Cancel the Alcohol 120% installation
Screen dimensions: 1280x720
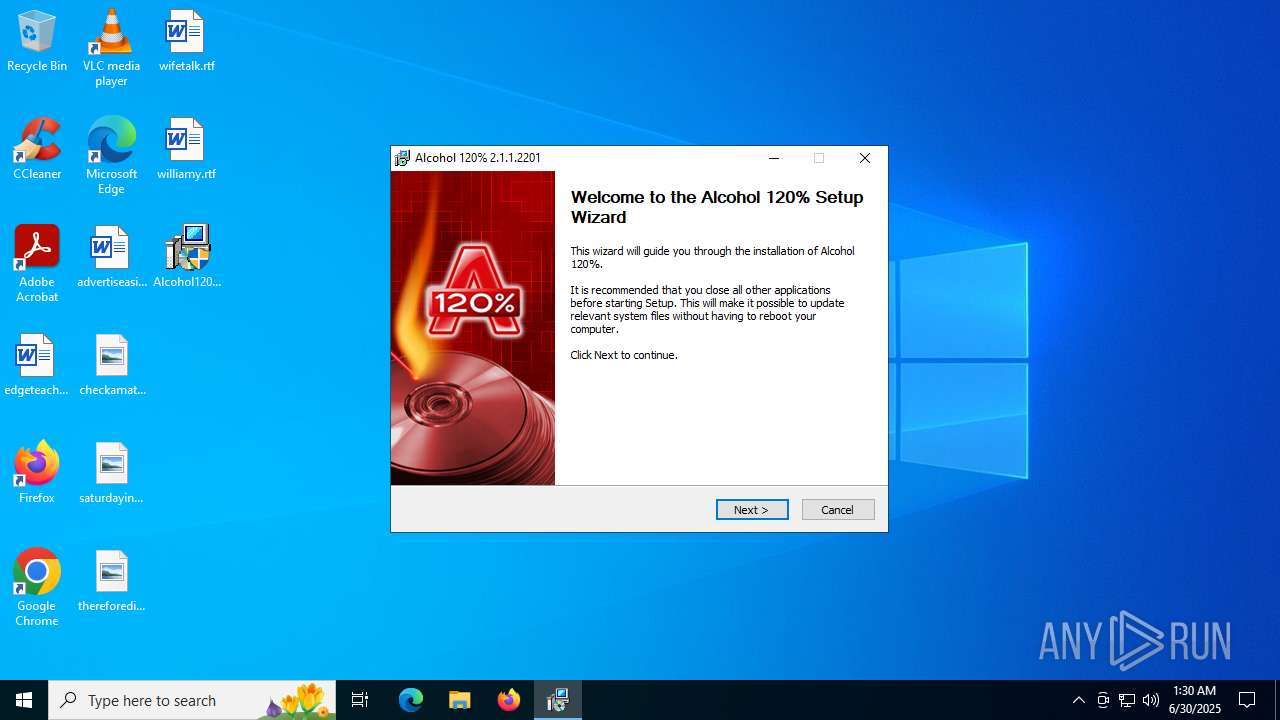point(838,510)
